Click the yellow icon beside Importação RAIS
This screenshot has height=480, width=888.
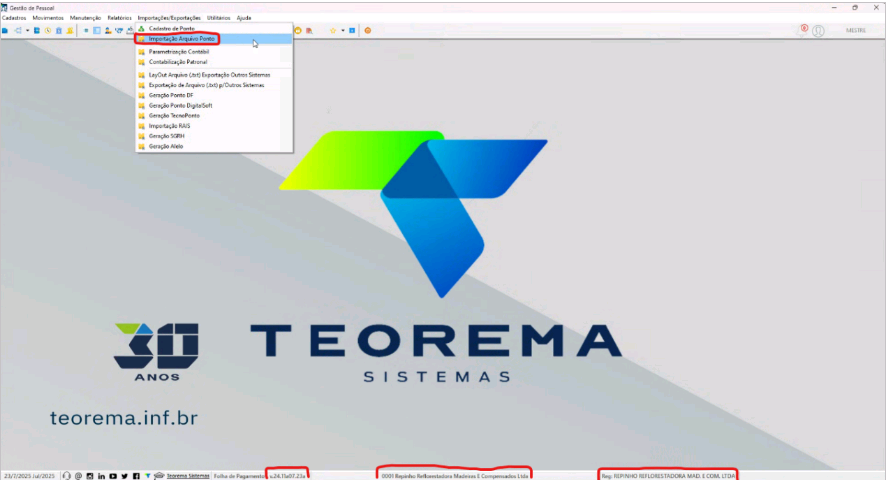[142, 126]
